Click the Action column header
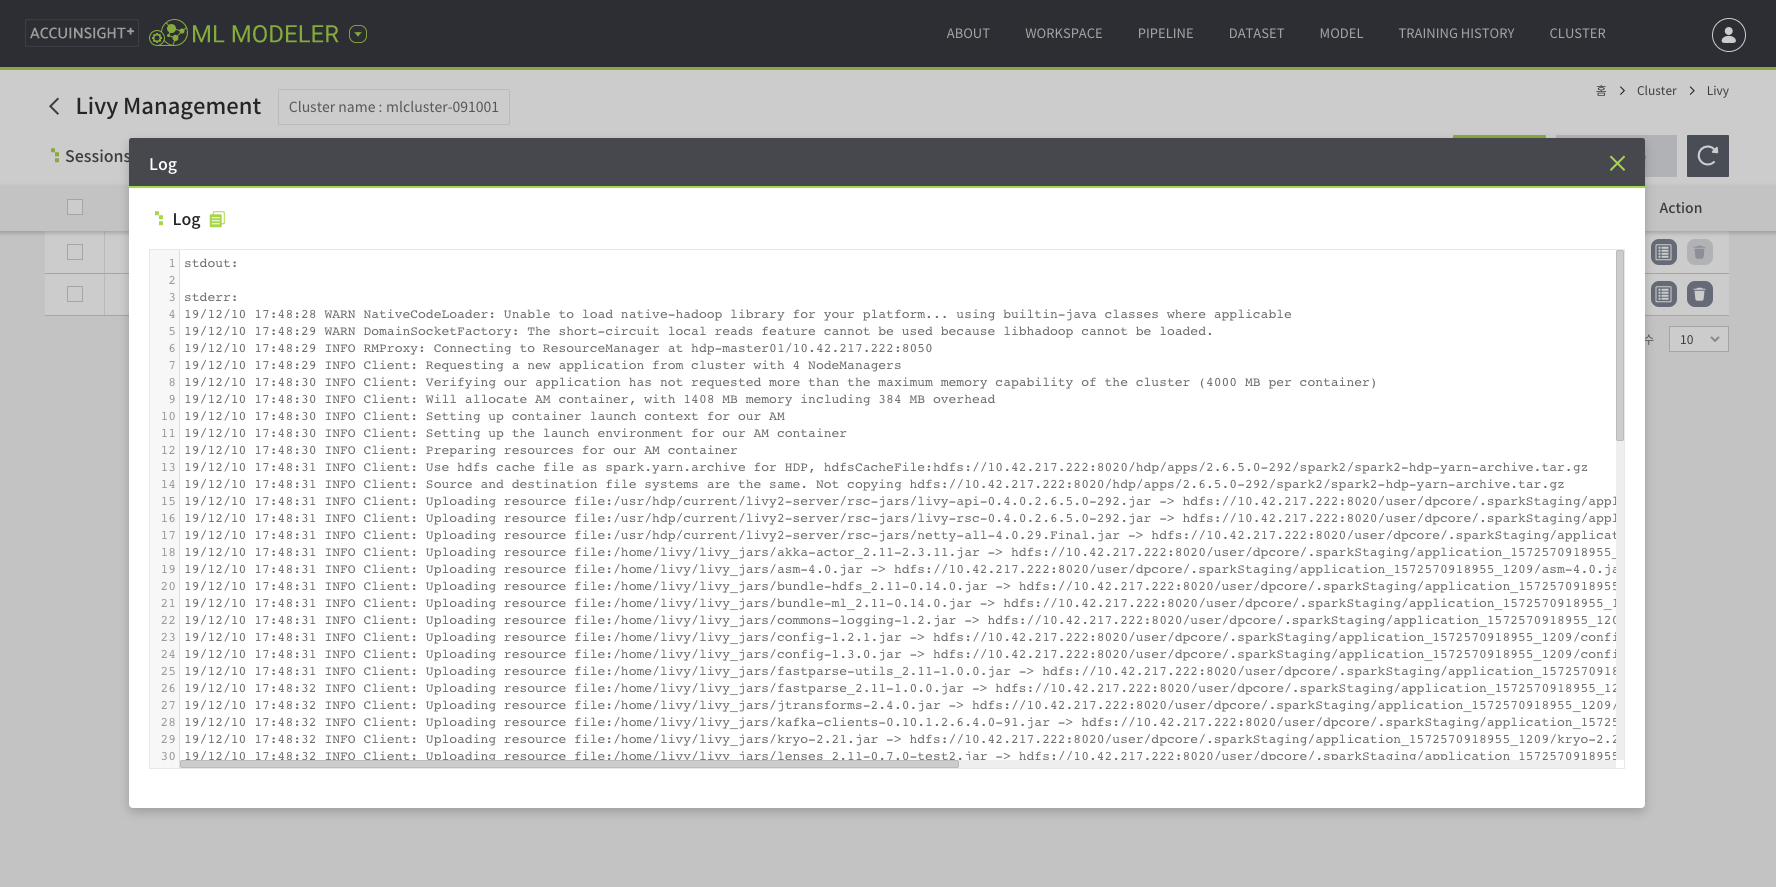Viewport: 1776px width, 887px height. (x=1680, y=208)
